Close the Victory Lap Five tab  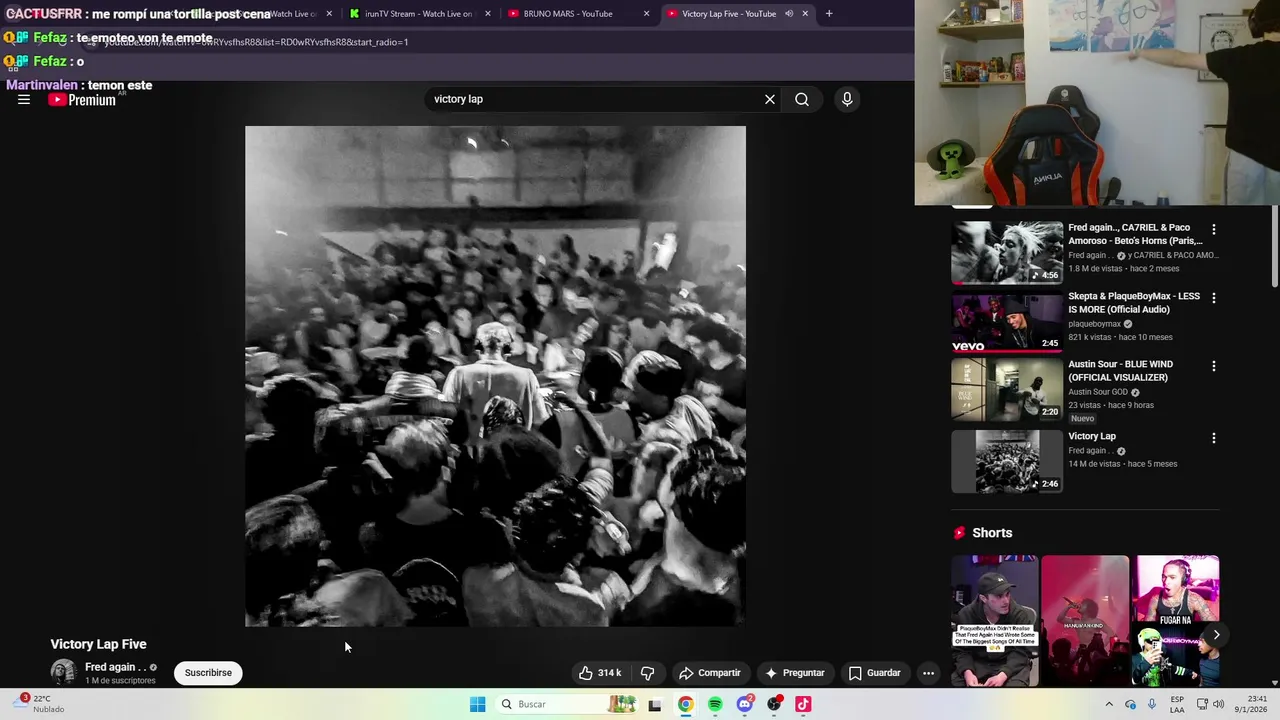click(805, 14)
